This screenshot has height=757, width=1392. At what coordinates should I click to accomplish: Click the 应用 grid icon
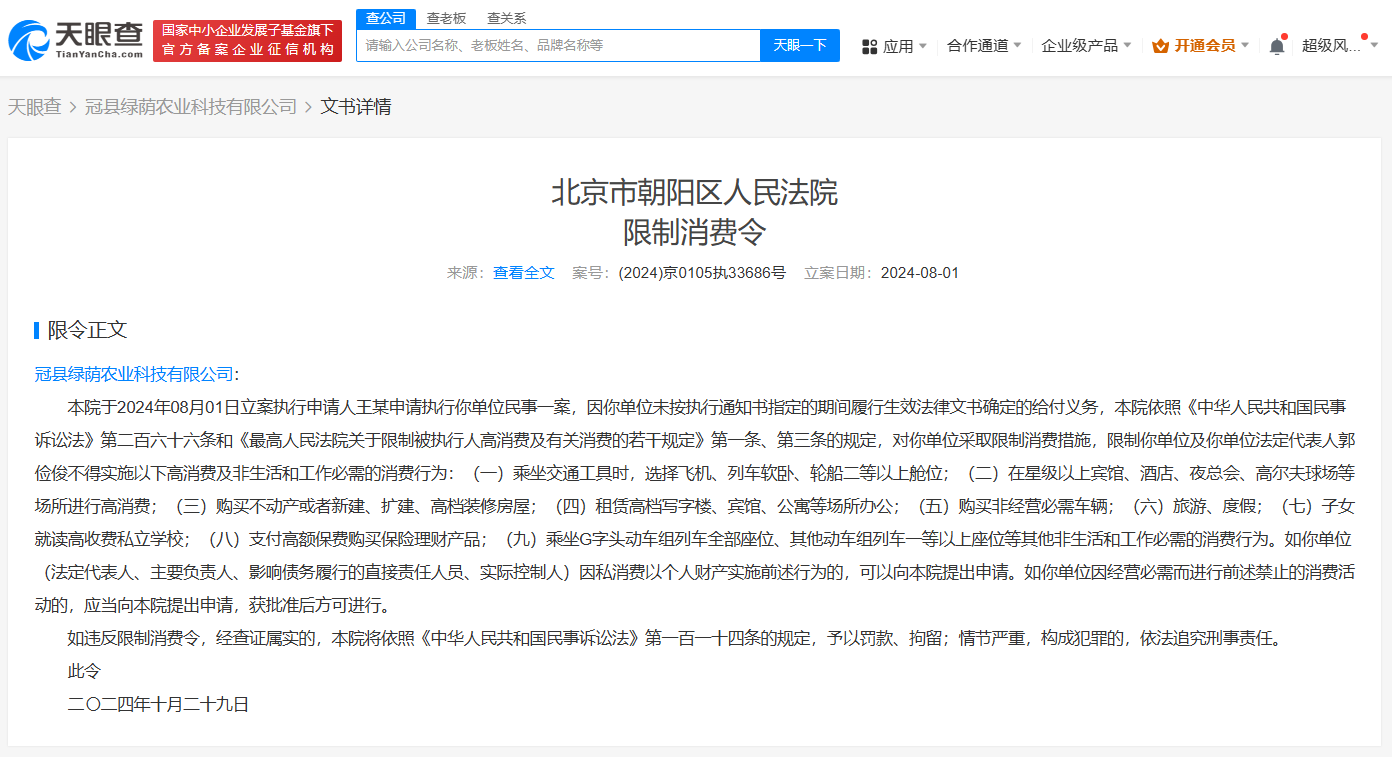point(869,46)
